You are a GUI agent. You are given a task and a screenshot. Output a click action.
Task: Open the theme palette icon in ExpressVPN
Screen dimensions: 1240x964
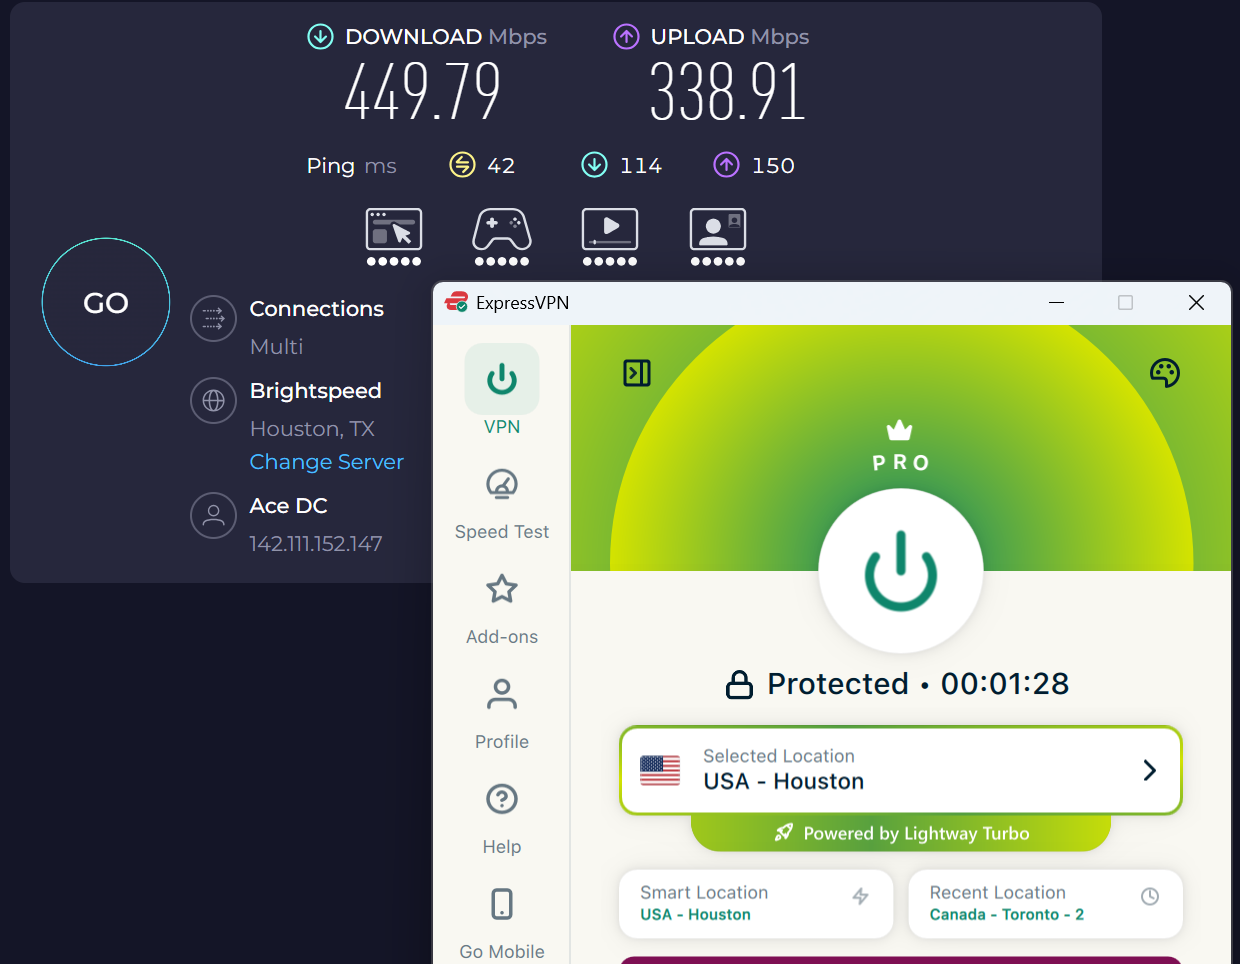tap(1165, 373)
